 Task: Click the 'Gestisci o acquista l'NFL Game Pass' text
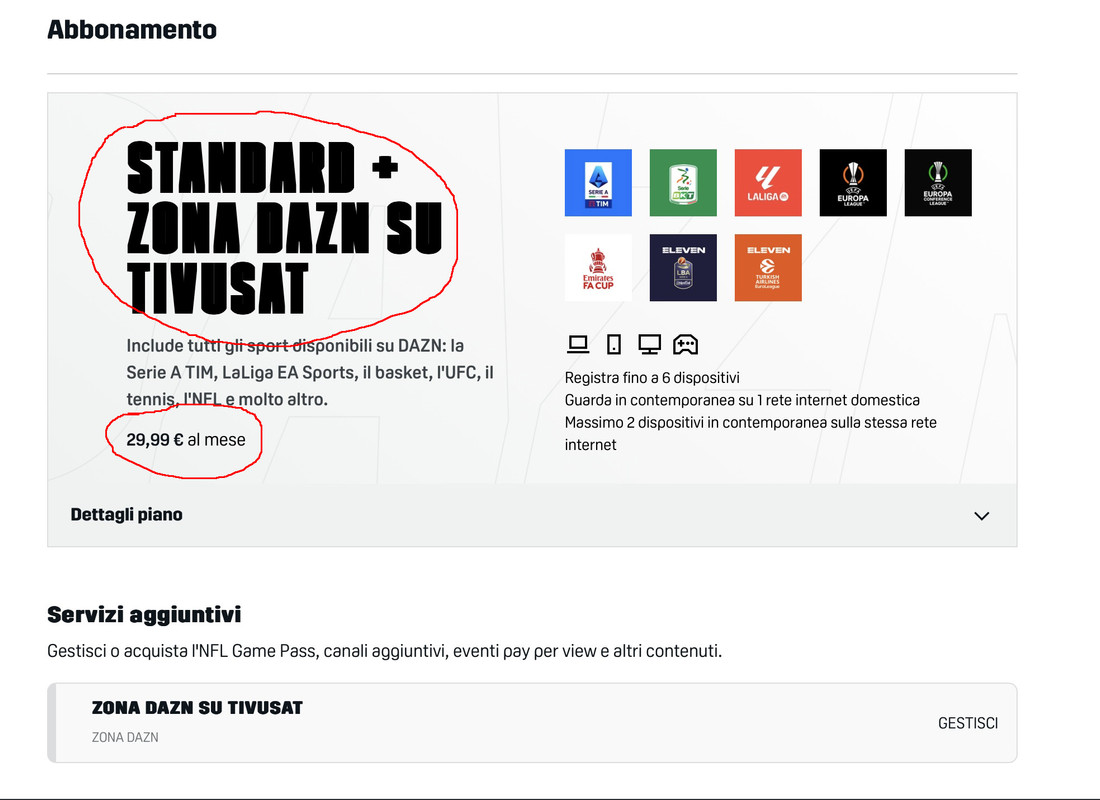pyautogui.click(x=384, y=651)
